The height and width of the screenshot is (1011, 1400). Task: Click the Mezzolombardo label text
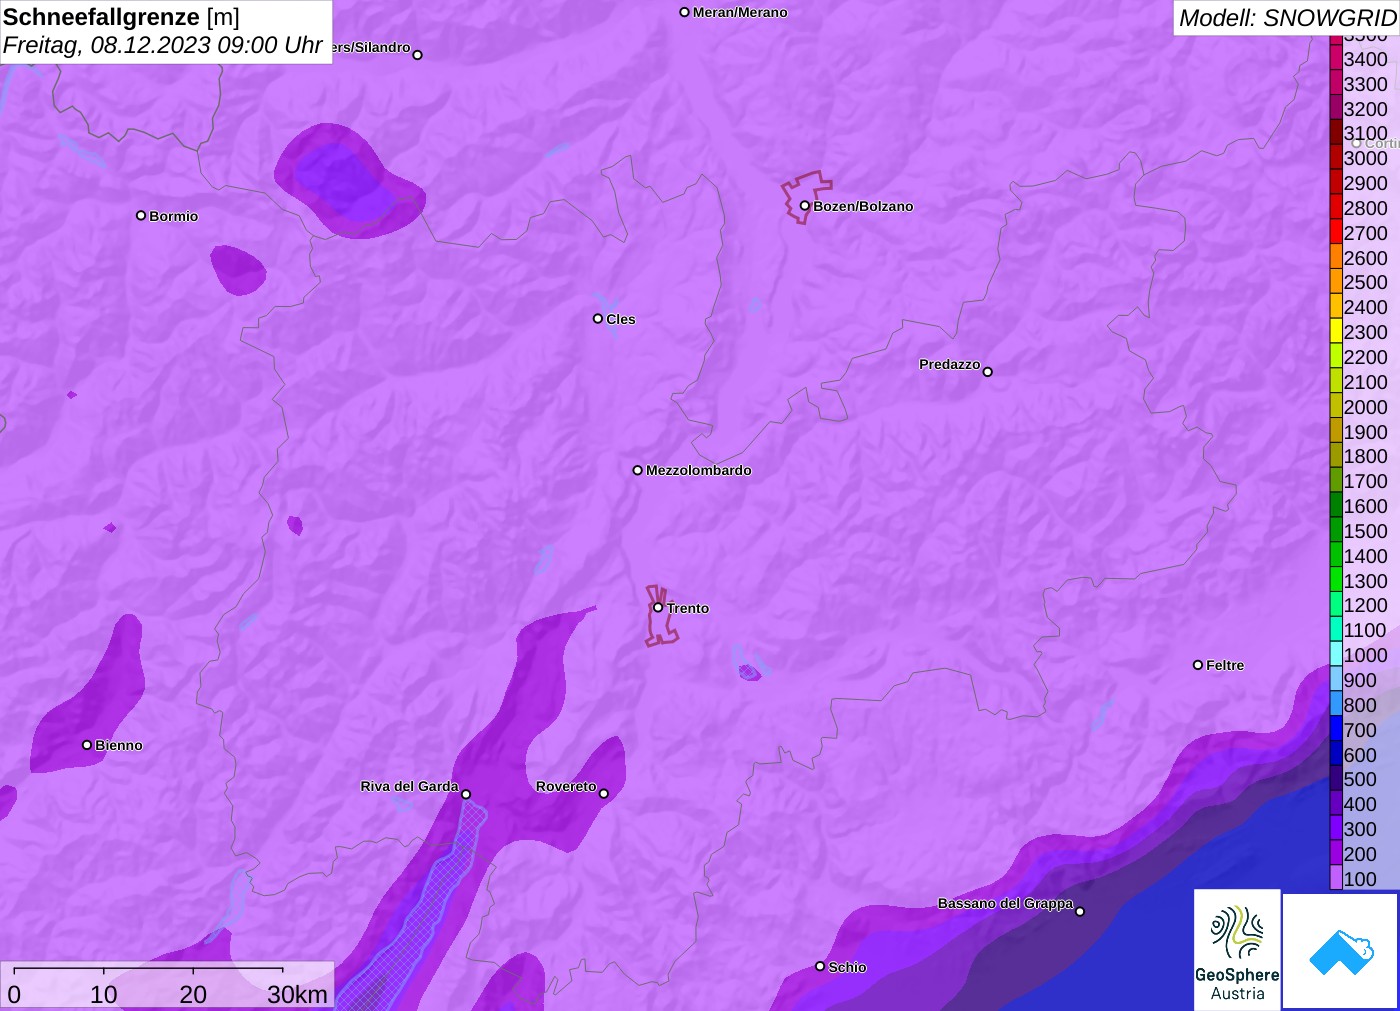click(x=699, y=470)
